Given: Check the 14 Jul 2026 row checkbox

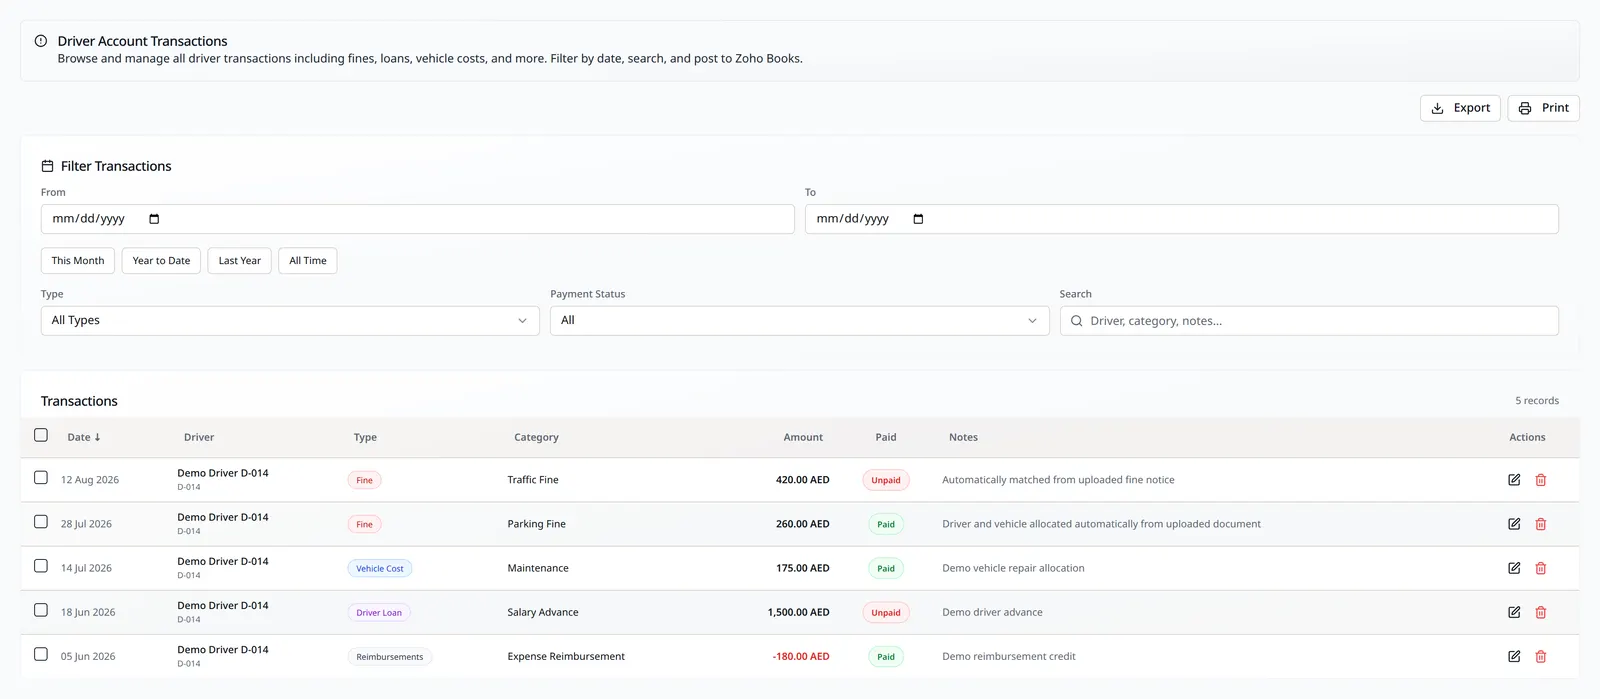Looking at the screenshot, I should (x=41, y=566).
